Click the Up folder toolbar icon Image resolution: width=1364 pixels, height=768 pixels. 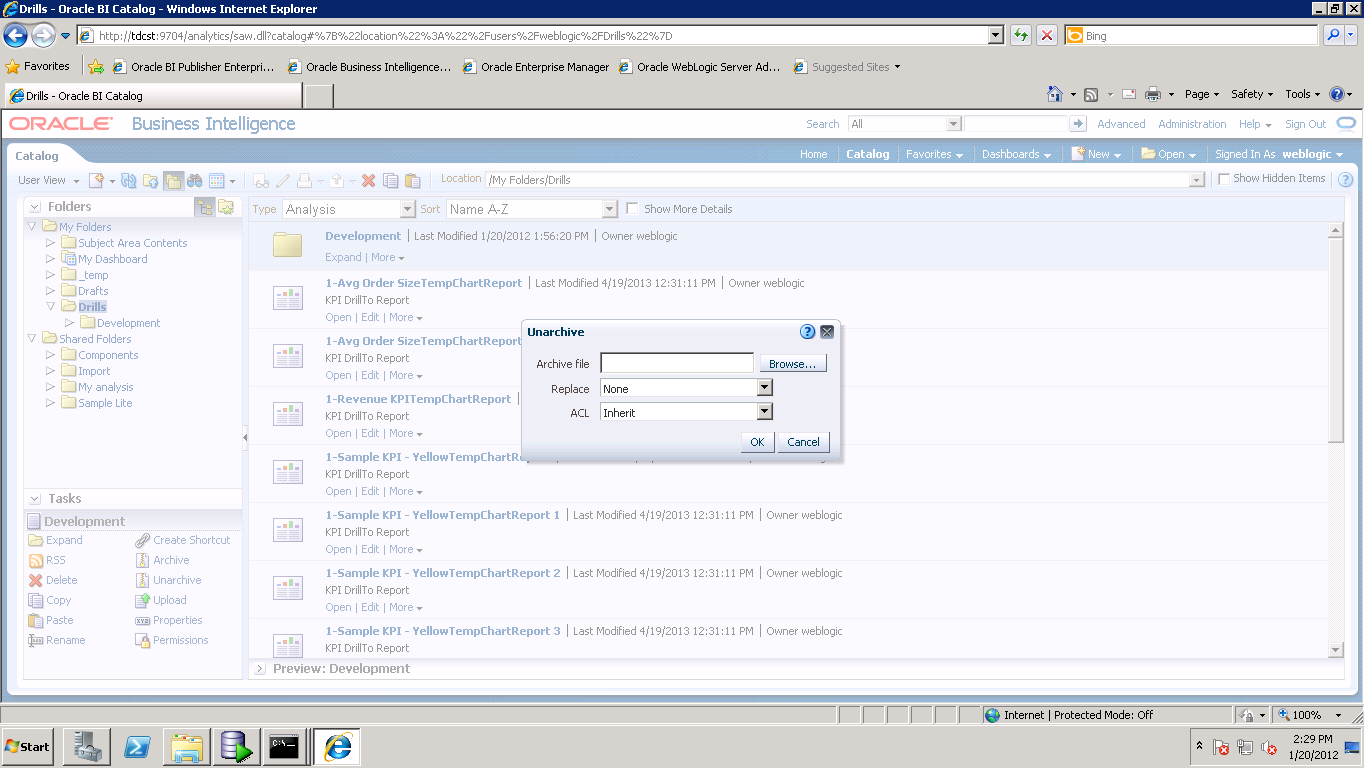tap(151, 181)
